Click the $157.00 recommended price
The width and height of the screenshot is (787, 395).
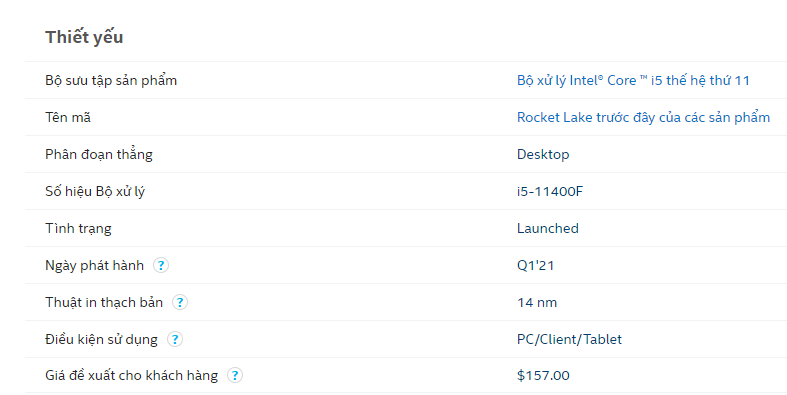click(x=543, y=375)
